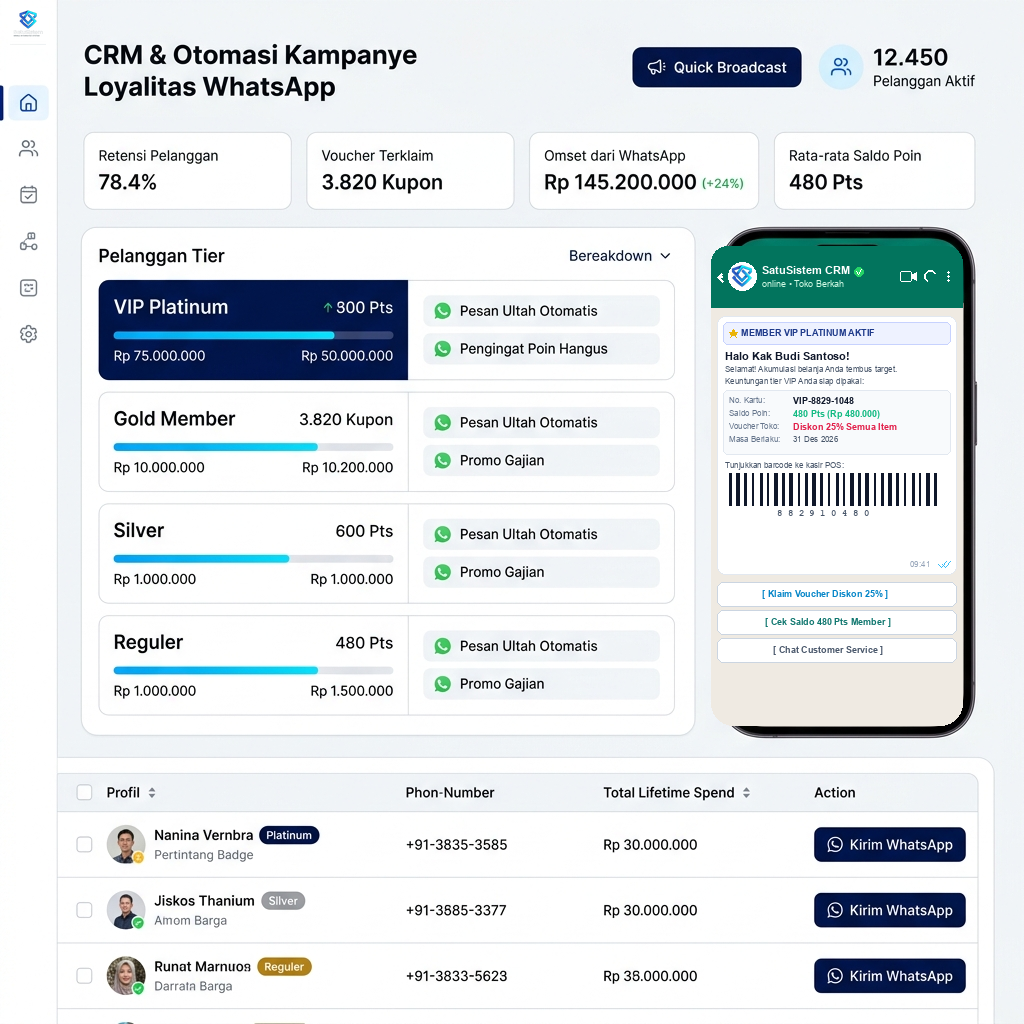The width and height of the screenshot is (1024, 1024).
Task: Click the Quick Broadcast button
Action: point(716,67)
